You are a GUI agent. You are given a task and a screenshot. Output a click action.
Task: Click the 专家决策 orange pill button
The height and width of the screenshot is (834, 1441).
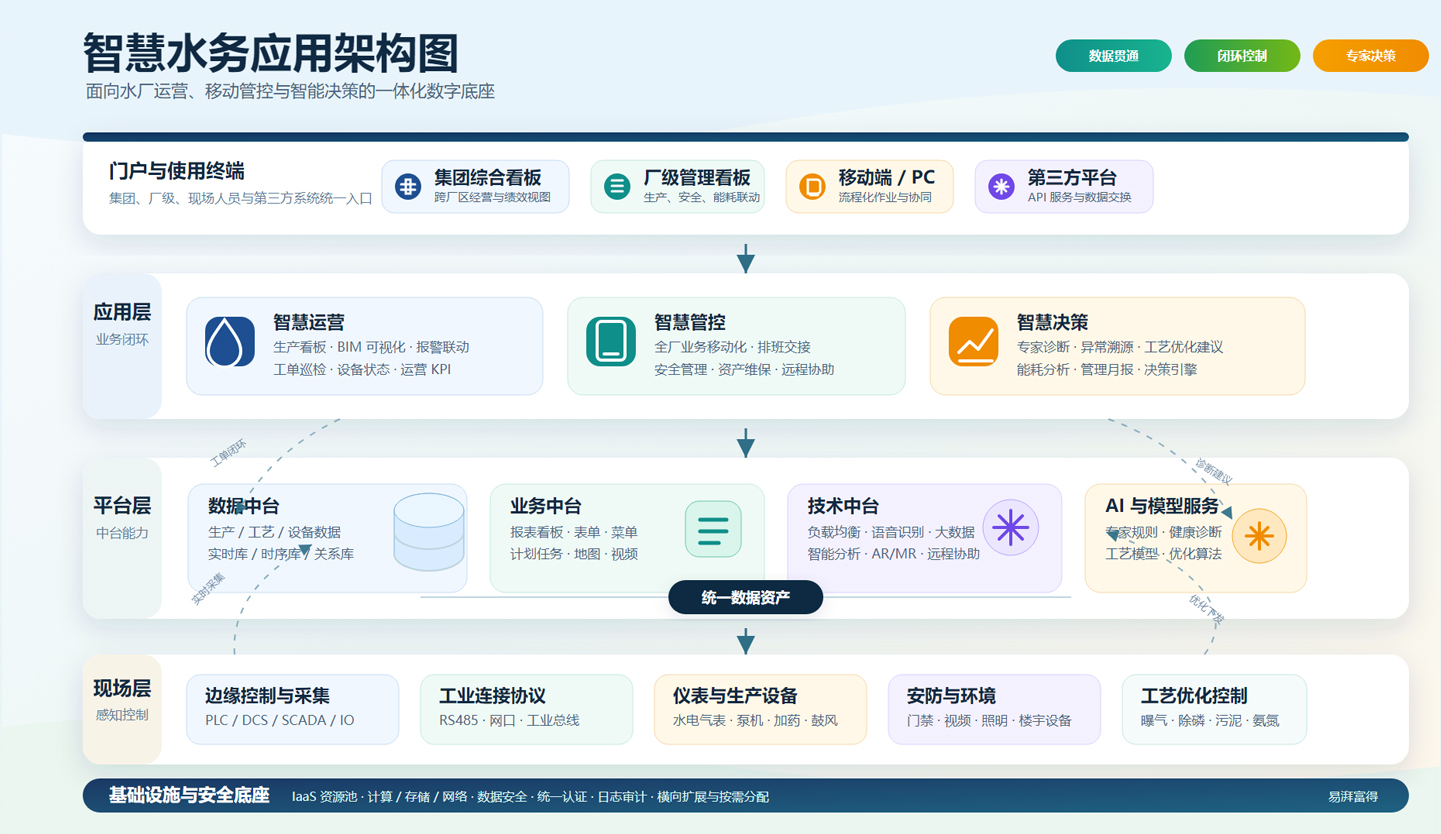[1371, 56]
